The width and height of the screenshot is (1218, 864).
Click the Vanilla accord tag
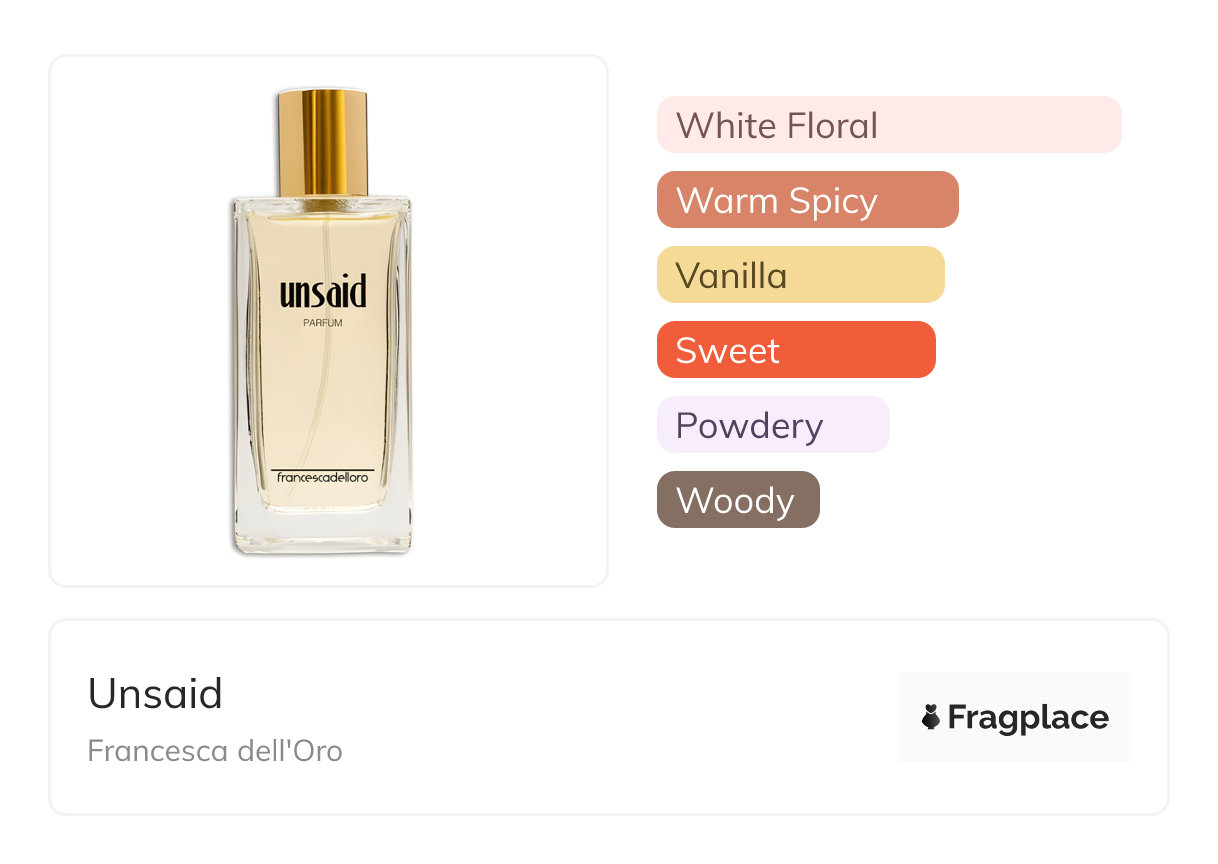(800, 275)
